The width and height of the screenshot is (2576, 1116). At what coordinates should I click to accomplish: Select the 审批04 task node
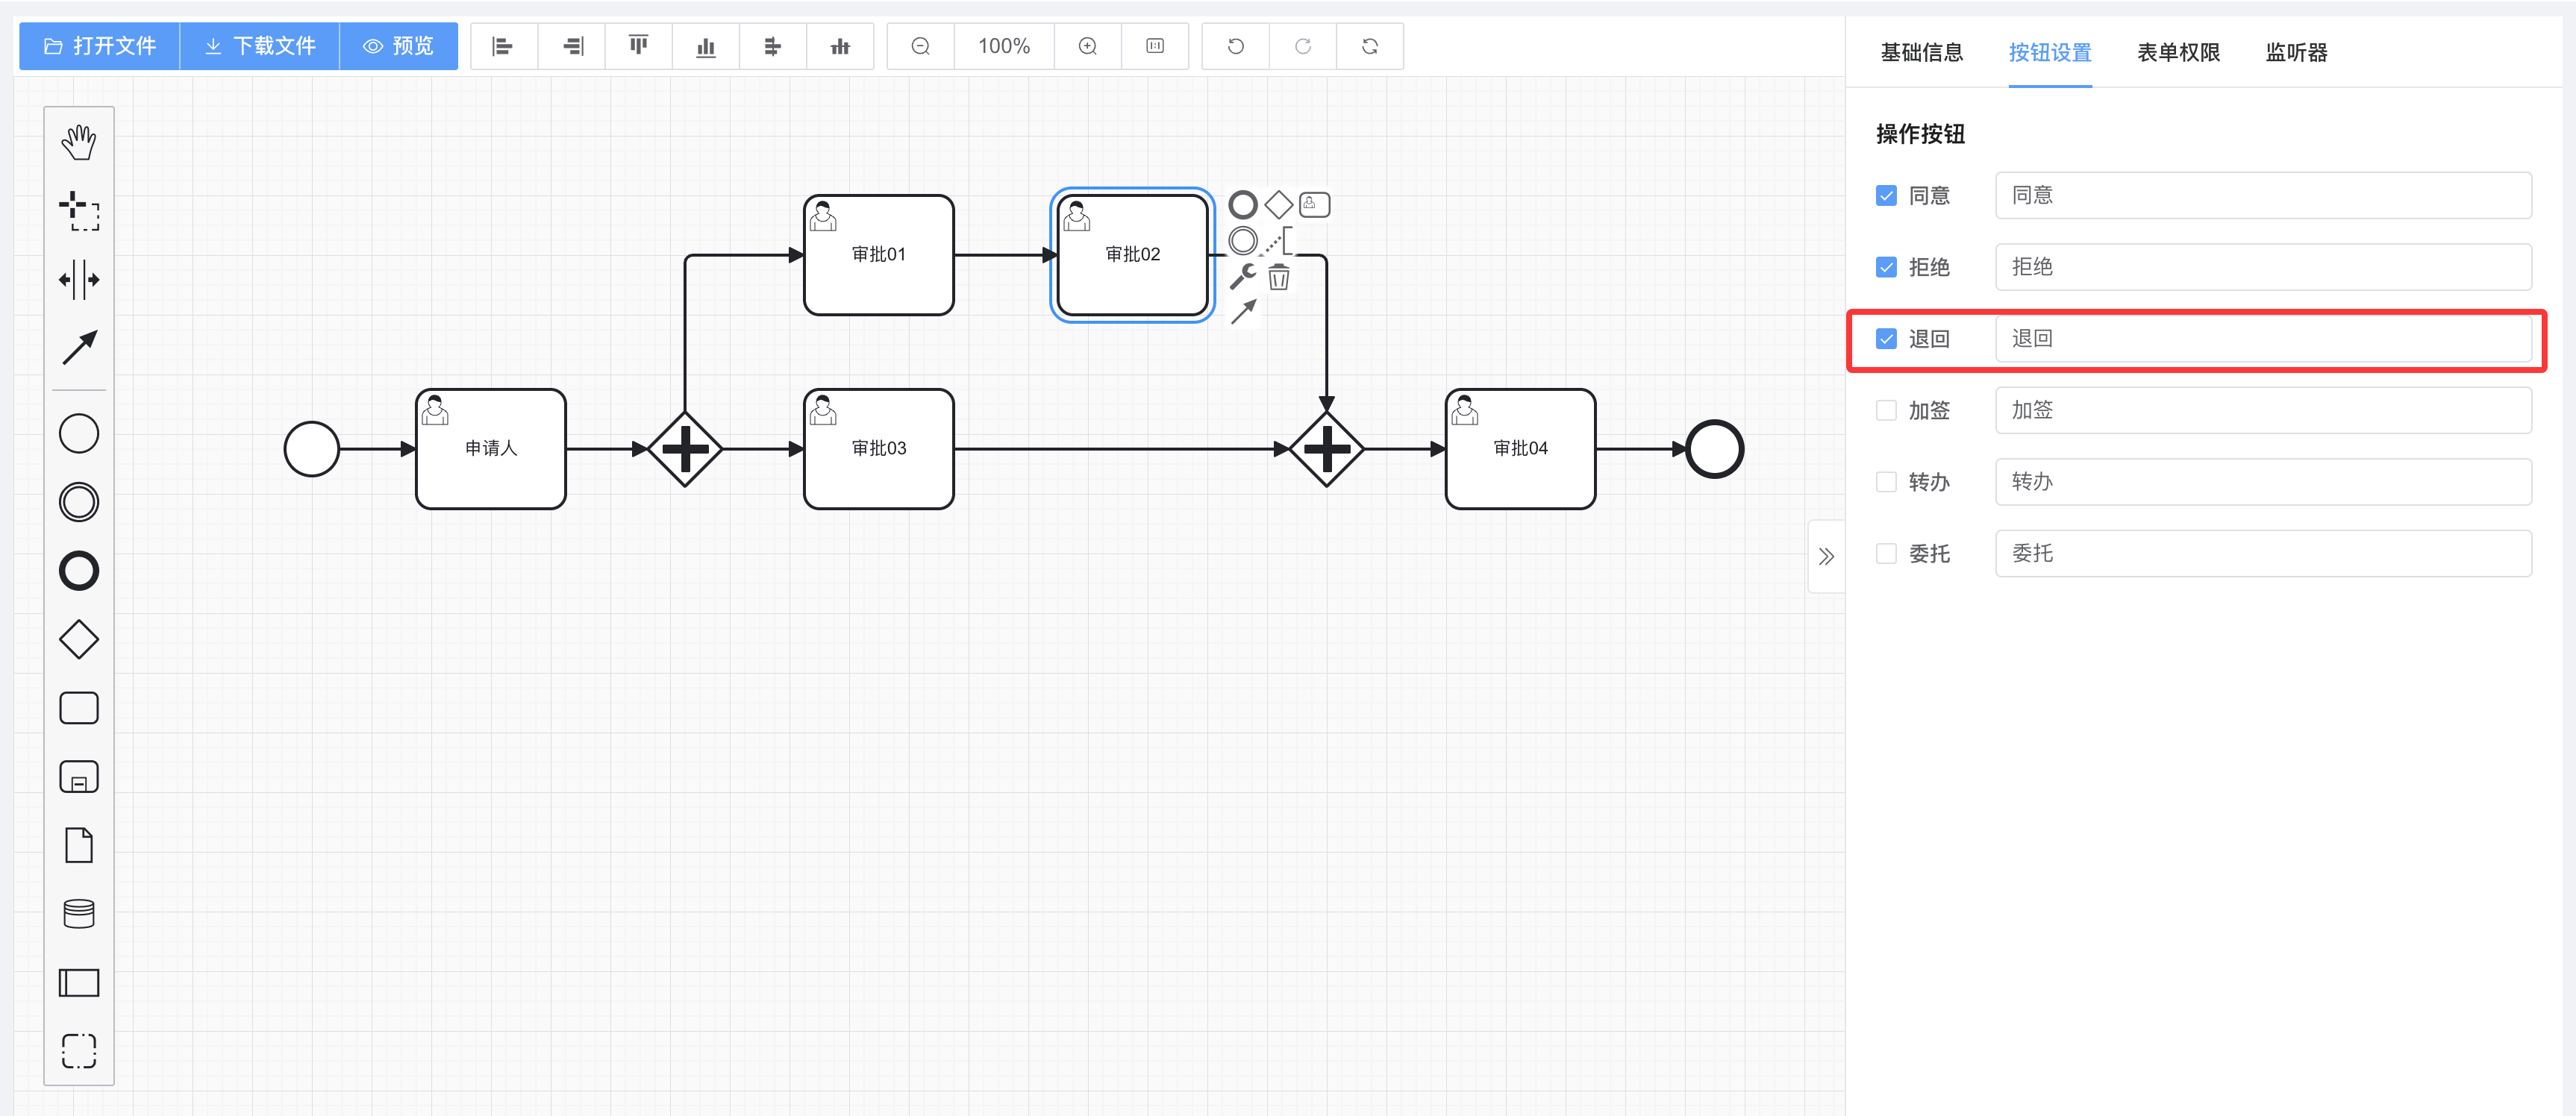point(1520,449)
